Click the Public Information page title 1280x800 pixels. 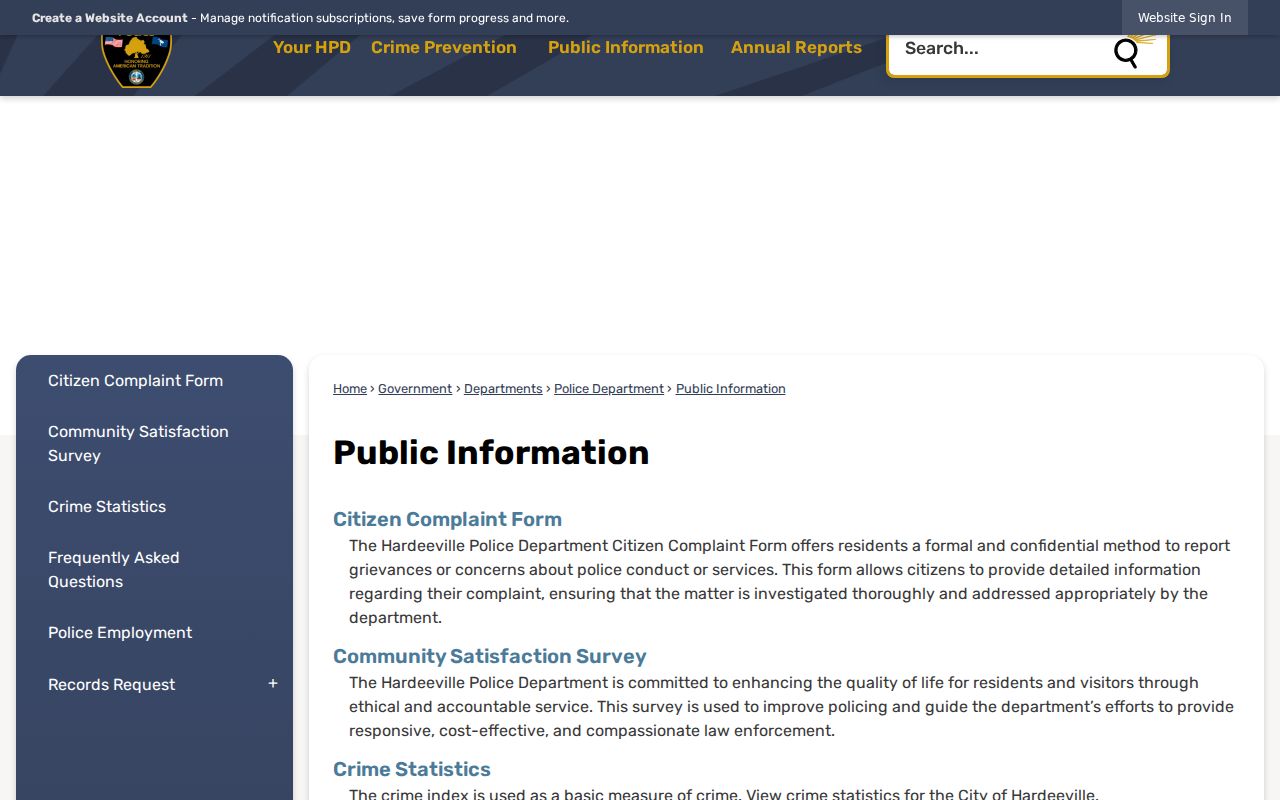pyautogui.click(x=491, y=453)
